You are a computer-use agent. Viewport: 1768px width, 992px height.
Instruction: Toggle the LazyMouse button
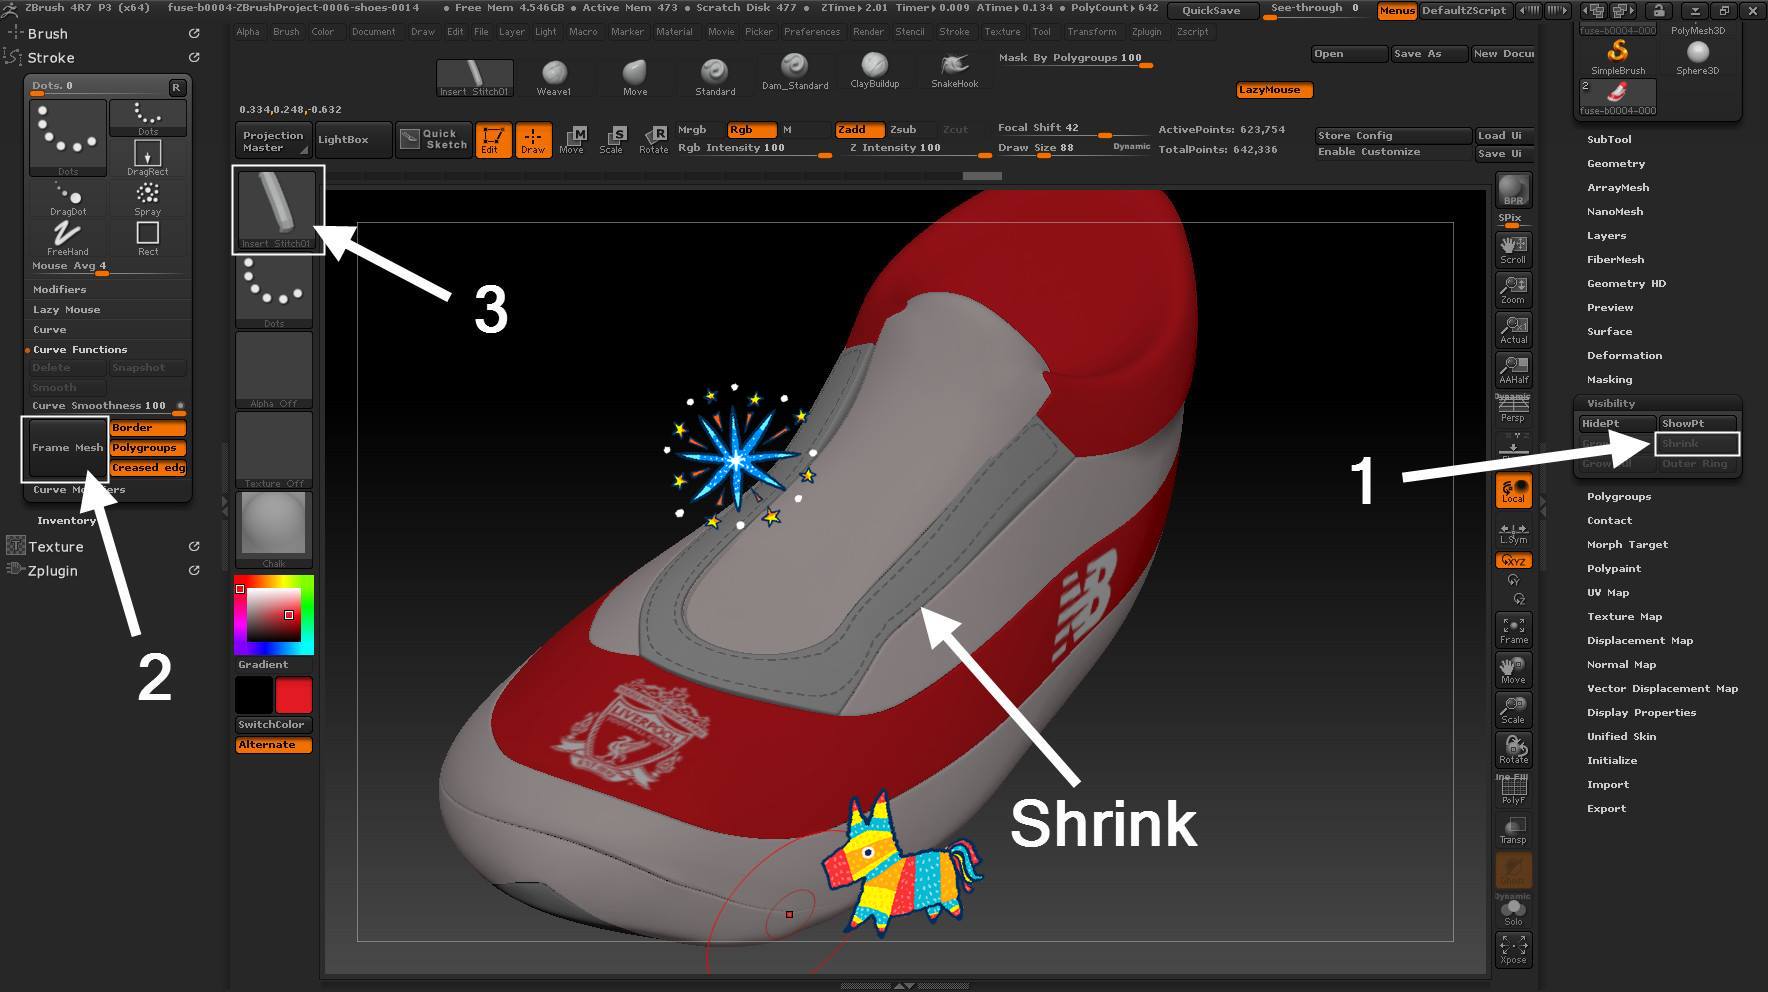(x=1274, y=90)
